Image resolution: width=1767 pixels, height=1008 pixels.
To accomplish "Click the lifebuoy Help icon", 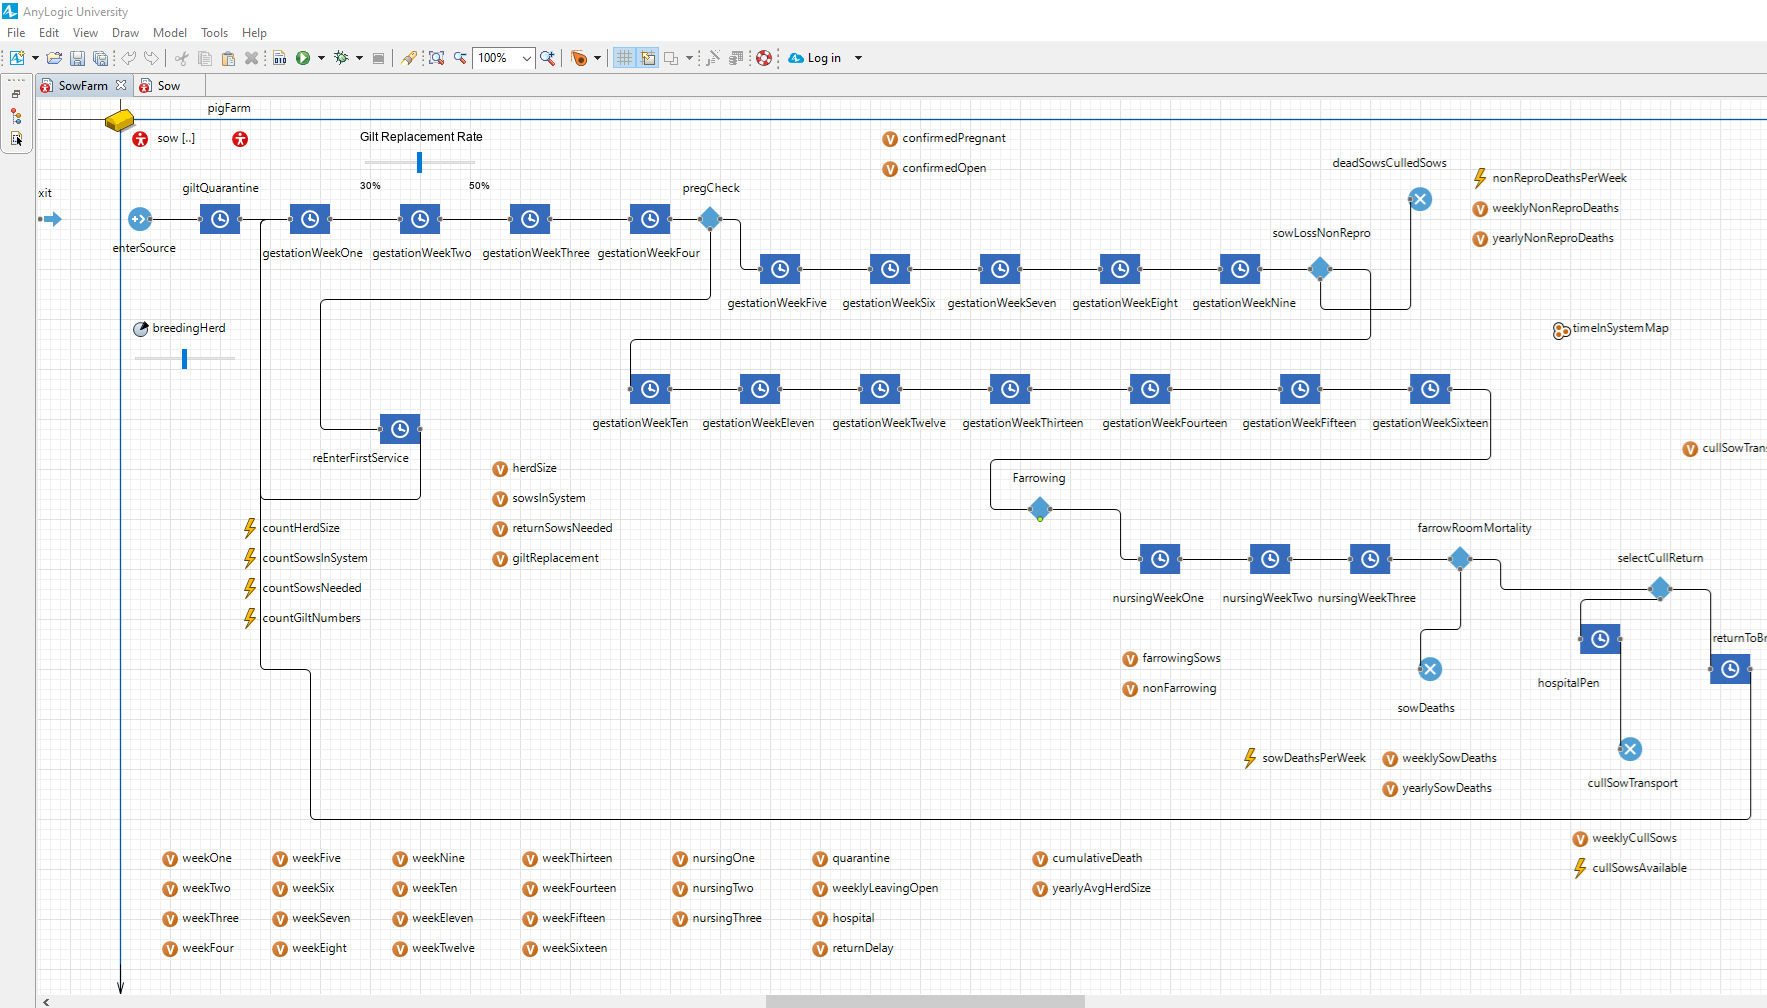I will pyautogui.click(x=764, y=58).
